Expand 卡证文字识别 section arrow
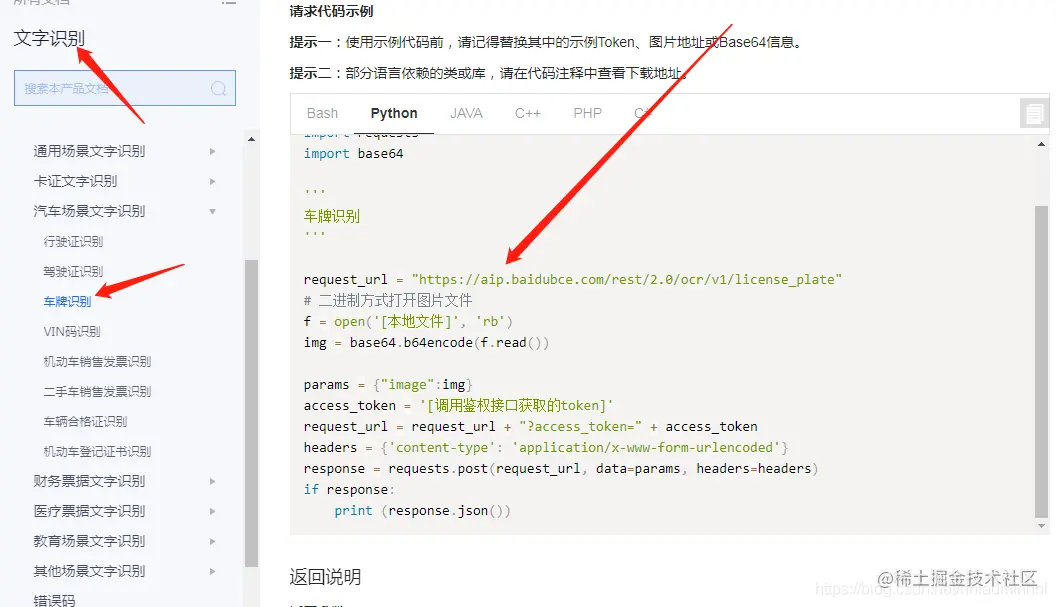The width and height of the screenshot is (1056, 607). (212, 181)
